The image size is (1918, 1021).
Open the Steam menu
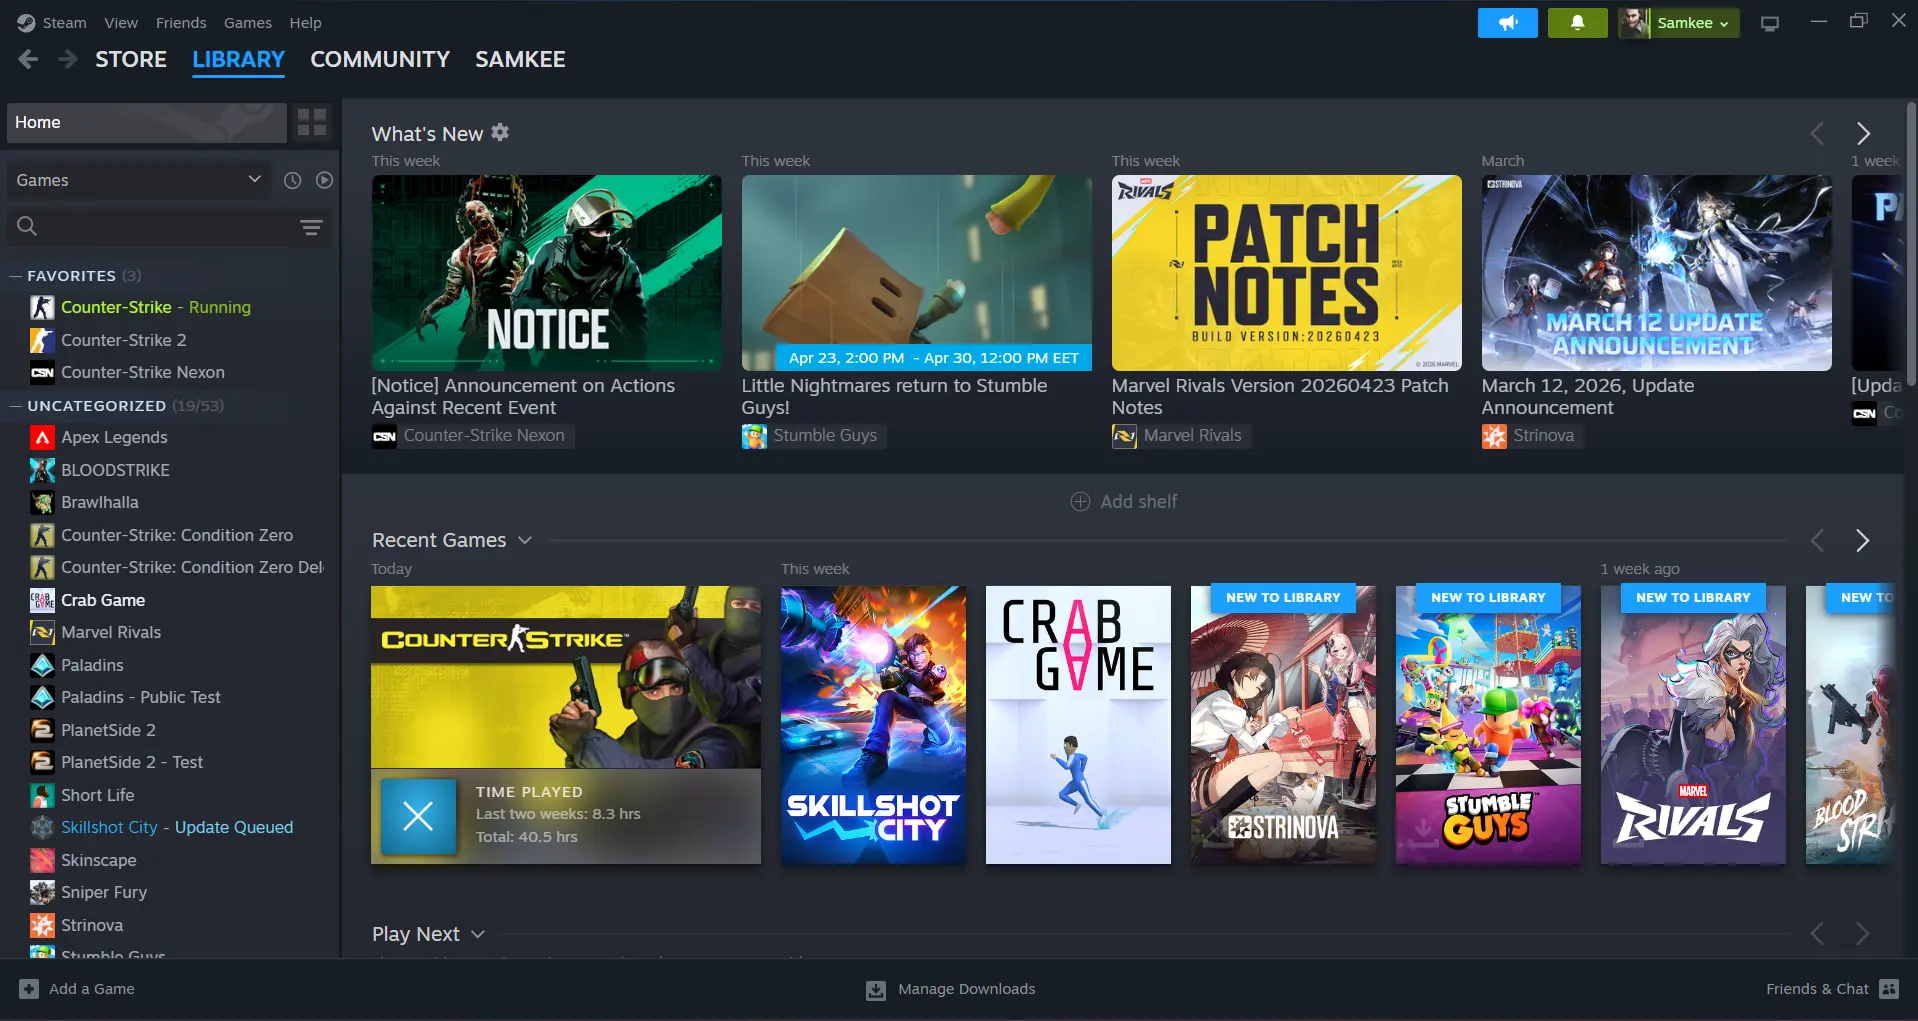(64, 23)
